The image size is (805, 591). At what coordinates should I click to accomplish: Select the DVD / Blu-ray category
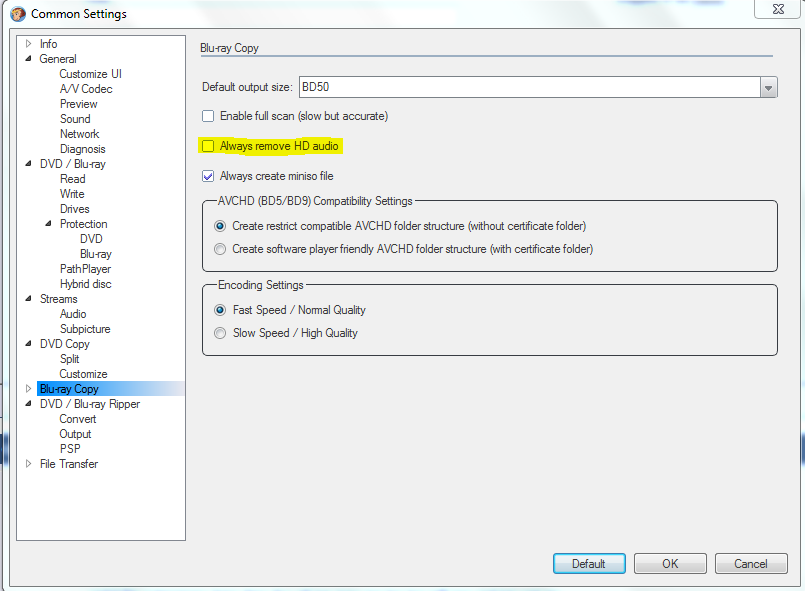[x=72, y=164]
